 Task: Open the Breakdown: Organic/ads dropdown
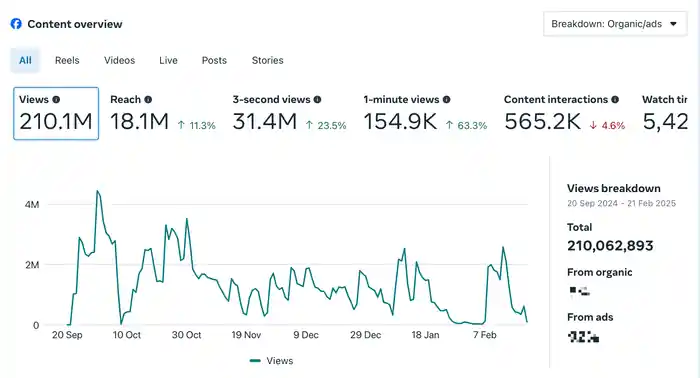coord(615,24)
